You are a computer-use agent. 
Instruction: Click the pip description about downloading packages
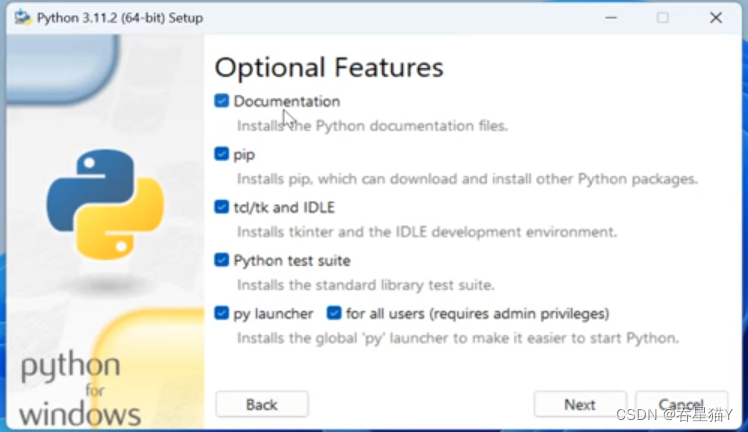(467, 179)
